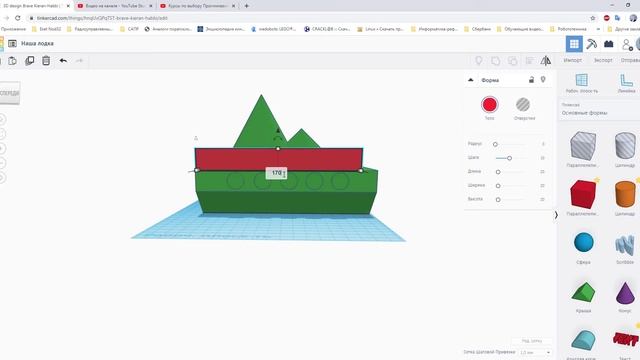This screenshot has width=640, height=360.
Task: Toggle the hide-shape lightbulb in the shape panel
Action: 543,80
